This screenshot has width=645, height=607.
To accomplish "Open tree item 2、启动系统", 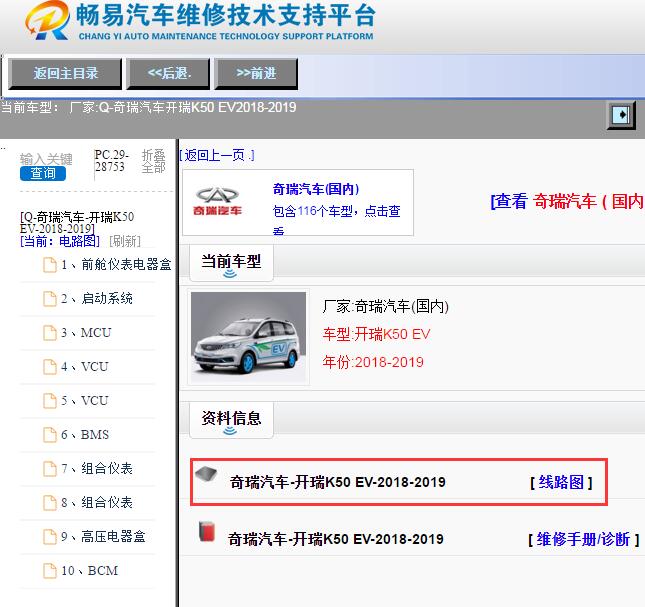I will point(97,299).
